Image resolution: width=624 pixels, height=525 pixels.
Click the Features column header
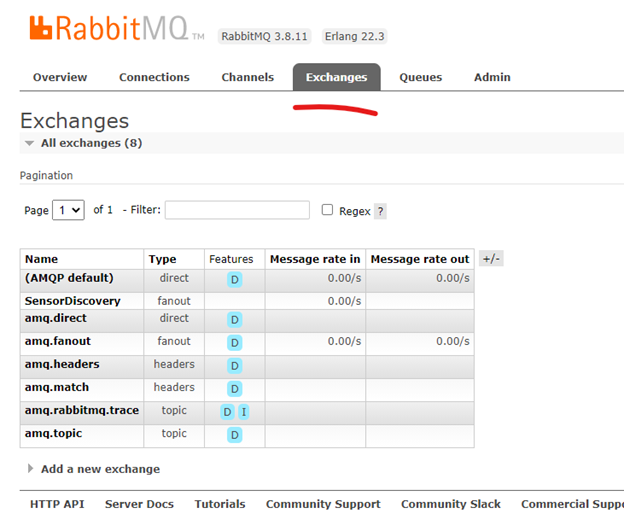coord(231,259)
